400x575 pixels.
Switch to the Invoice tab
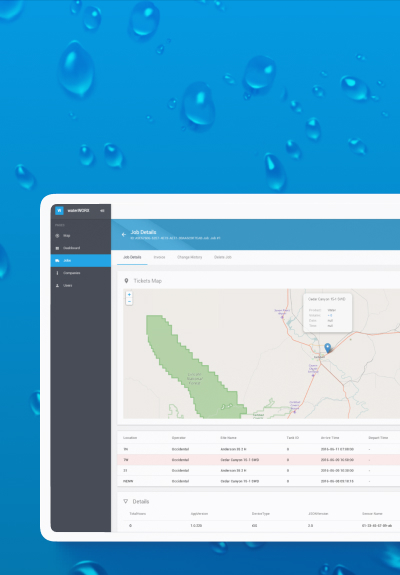159,257
